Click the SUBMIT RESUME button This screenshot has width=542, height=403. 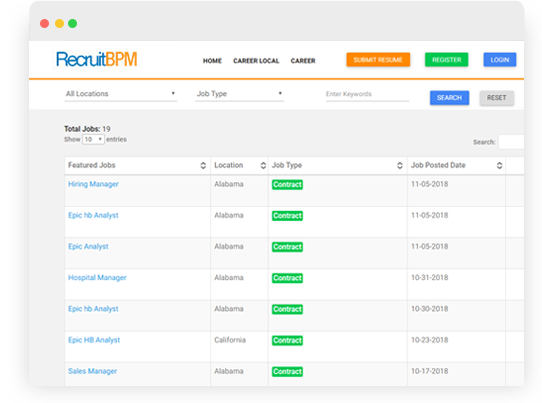(x=378, y=60)
